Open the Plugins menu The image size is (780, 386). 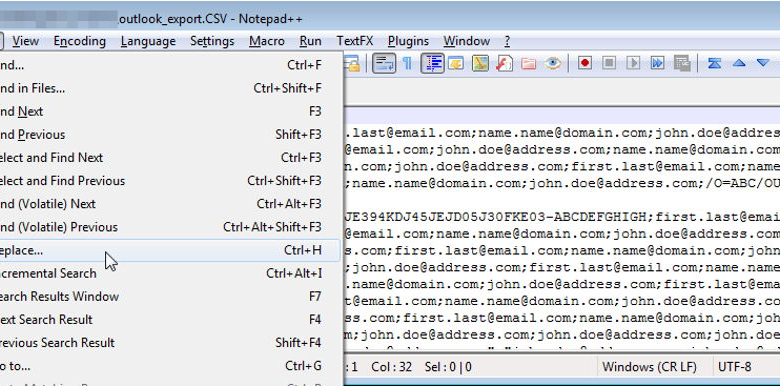[x=408, y=41]
